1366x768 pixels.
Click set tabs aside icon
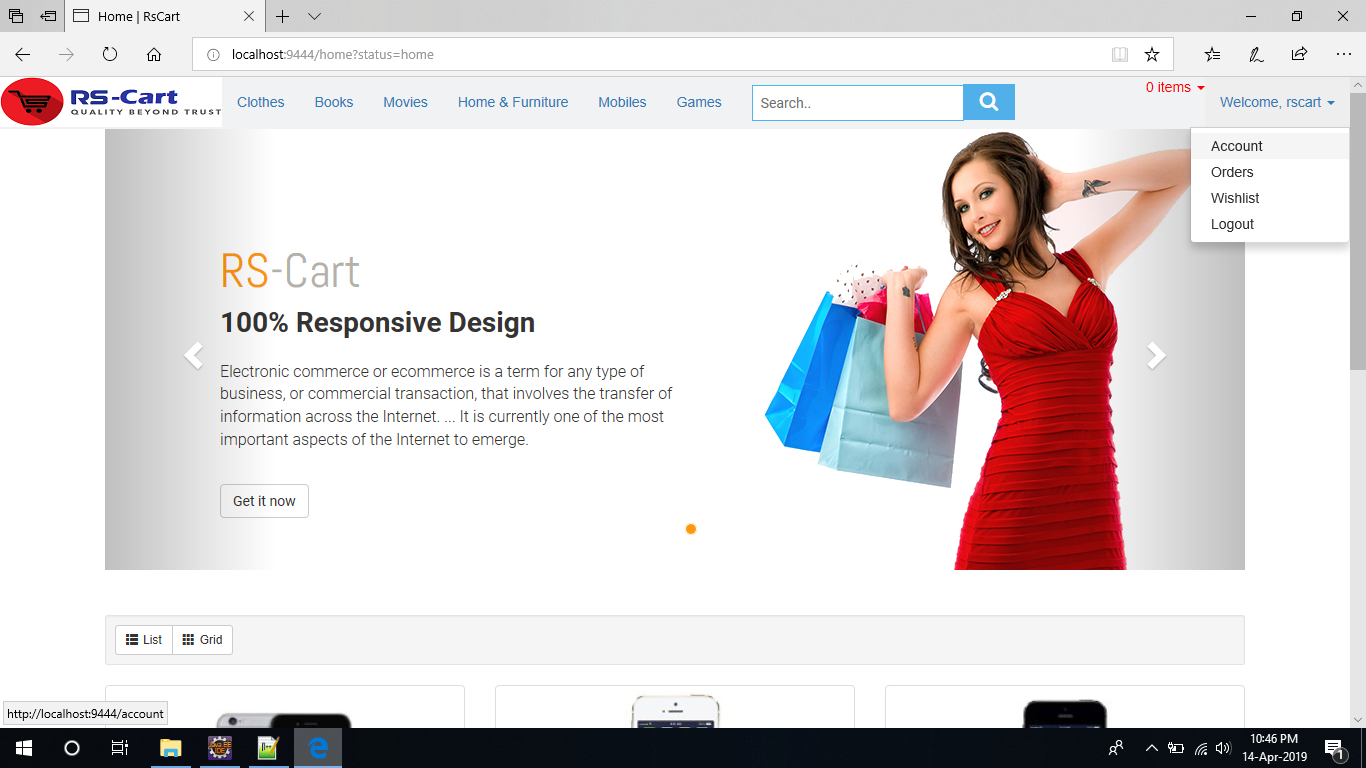pos(48,16)
